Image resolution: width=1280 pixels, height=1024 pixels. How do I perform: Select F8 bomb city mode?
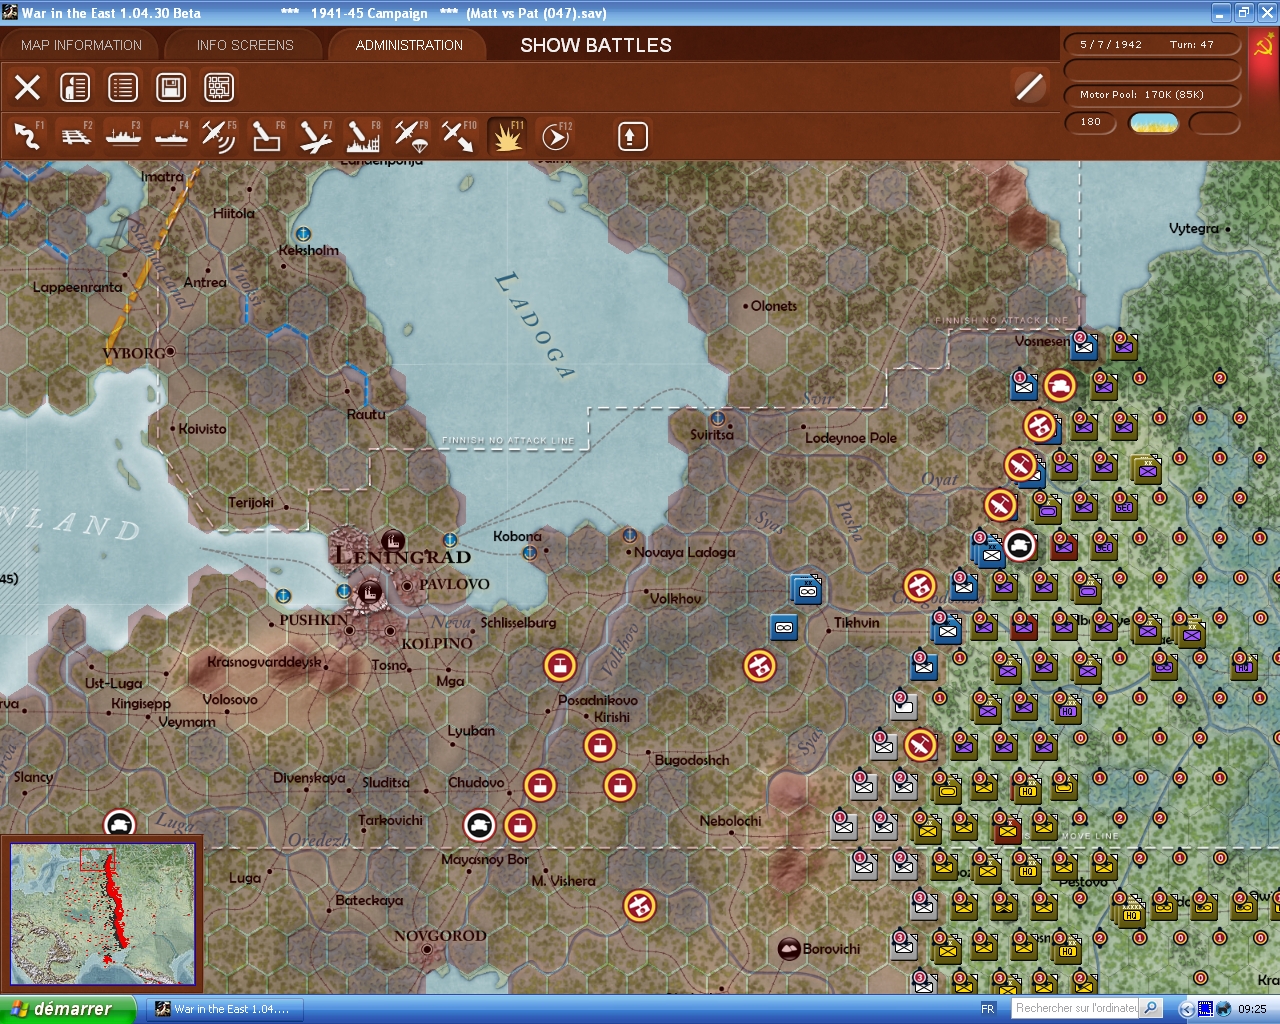tap(363, 136)
